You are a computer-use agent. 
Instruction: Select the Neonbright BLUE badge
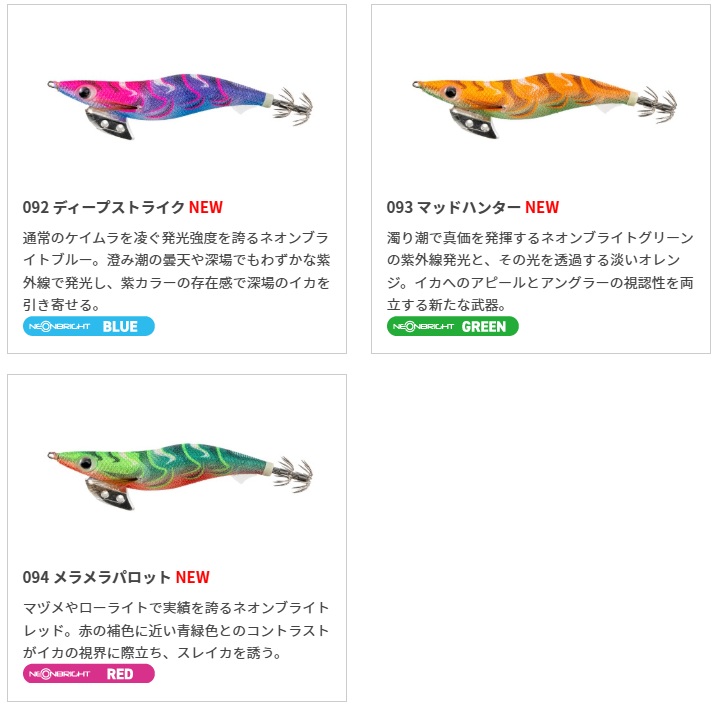89,326
